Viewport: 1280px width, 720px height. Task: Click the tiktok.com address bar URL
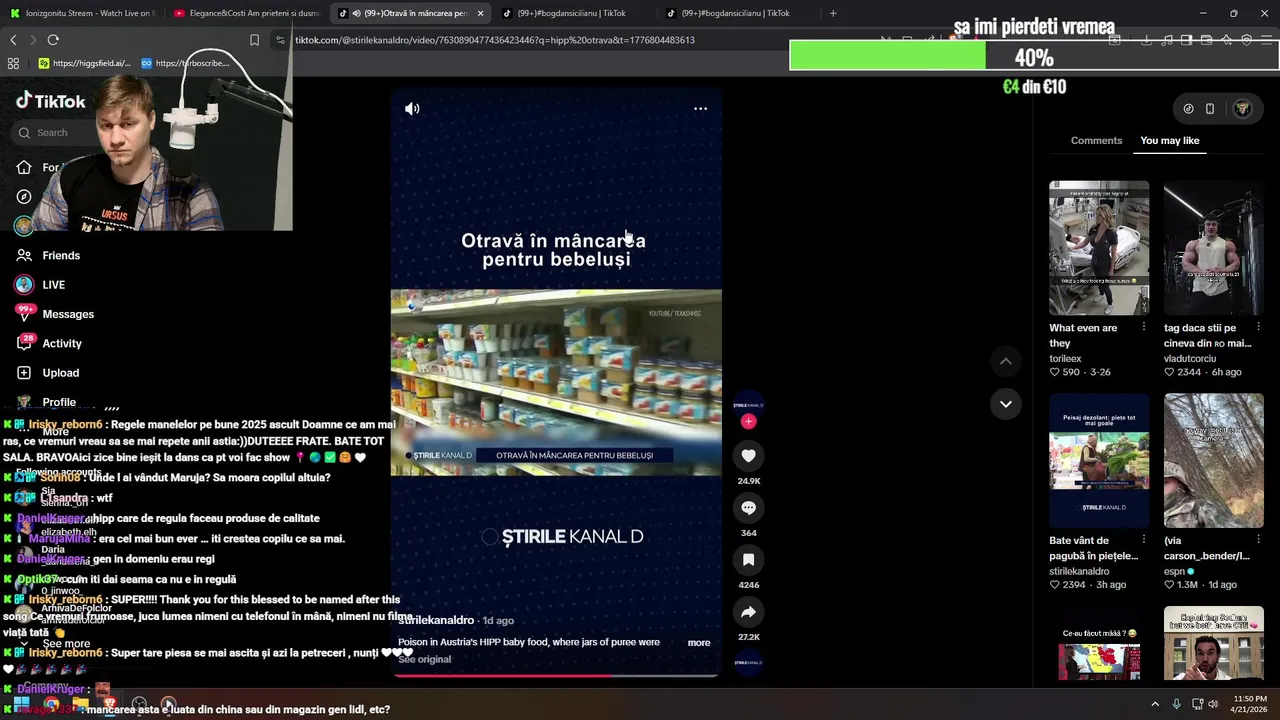tap(495, 40)
